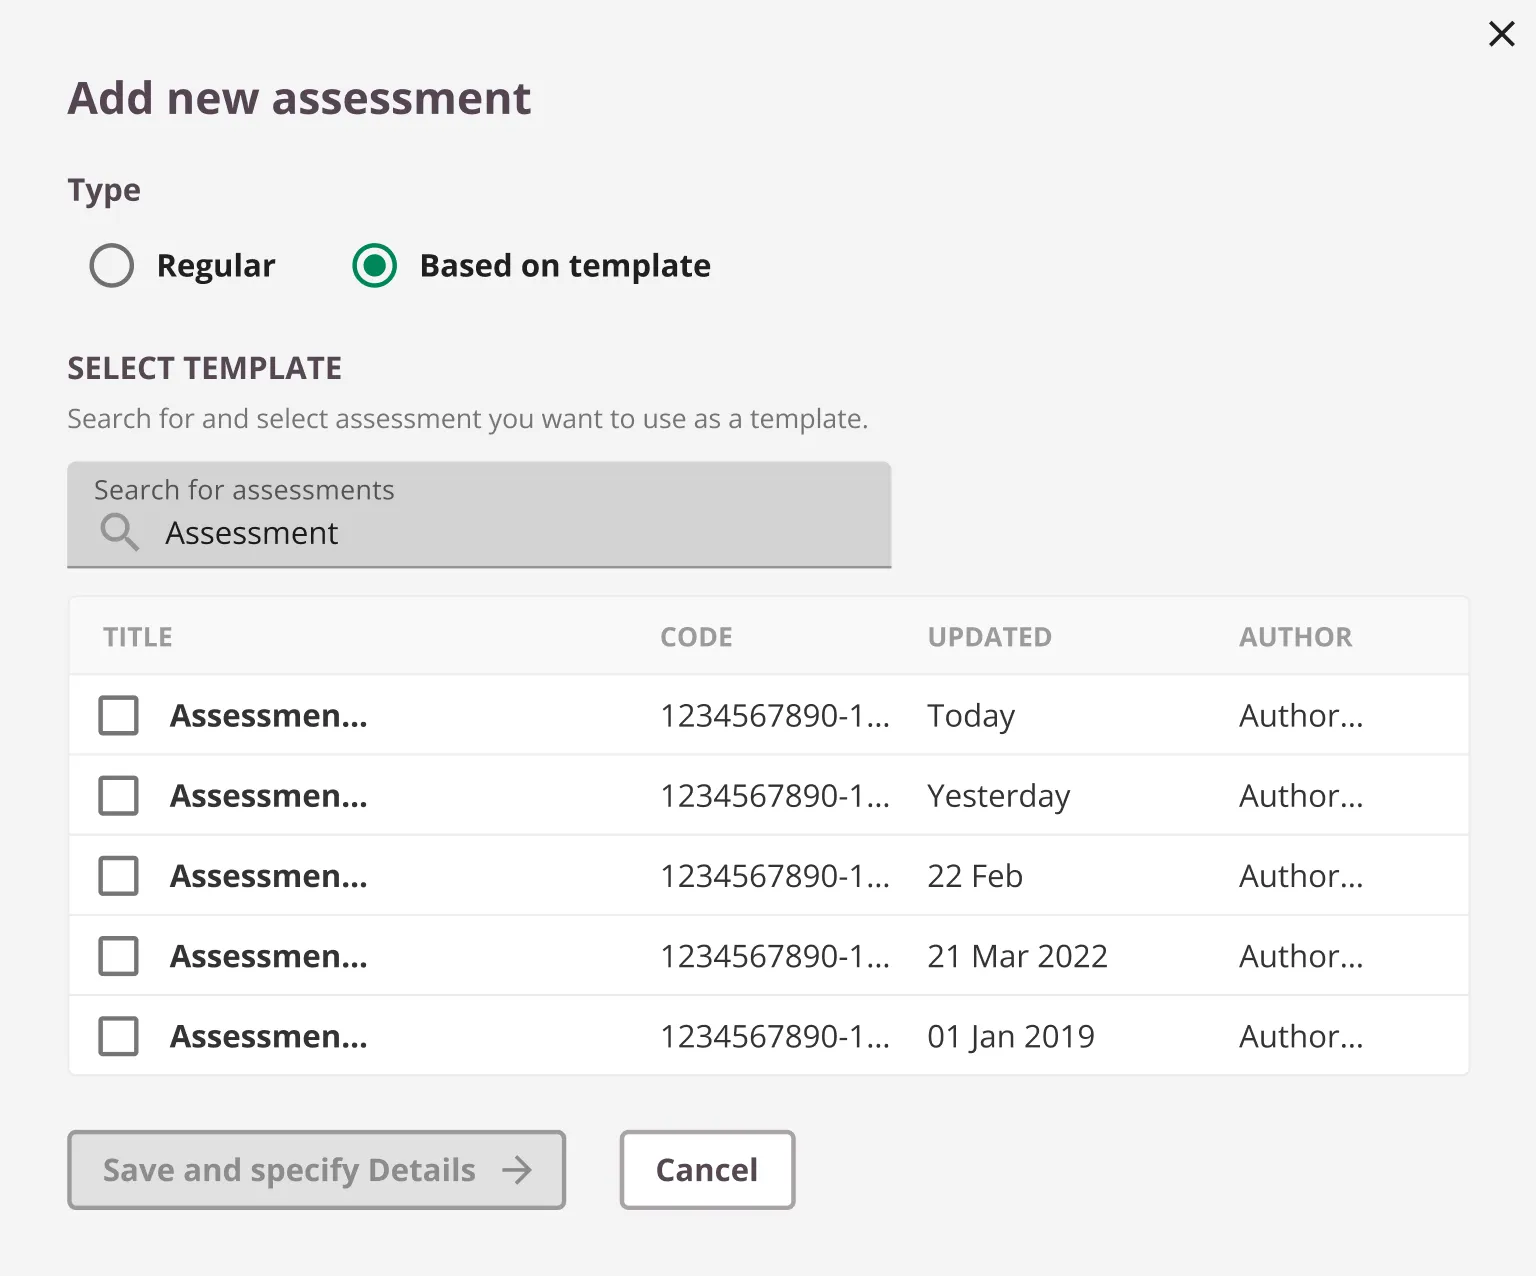
Task: Check the assessment updated Yesterday
Action: 119,796
